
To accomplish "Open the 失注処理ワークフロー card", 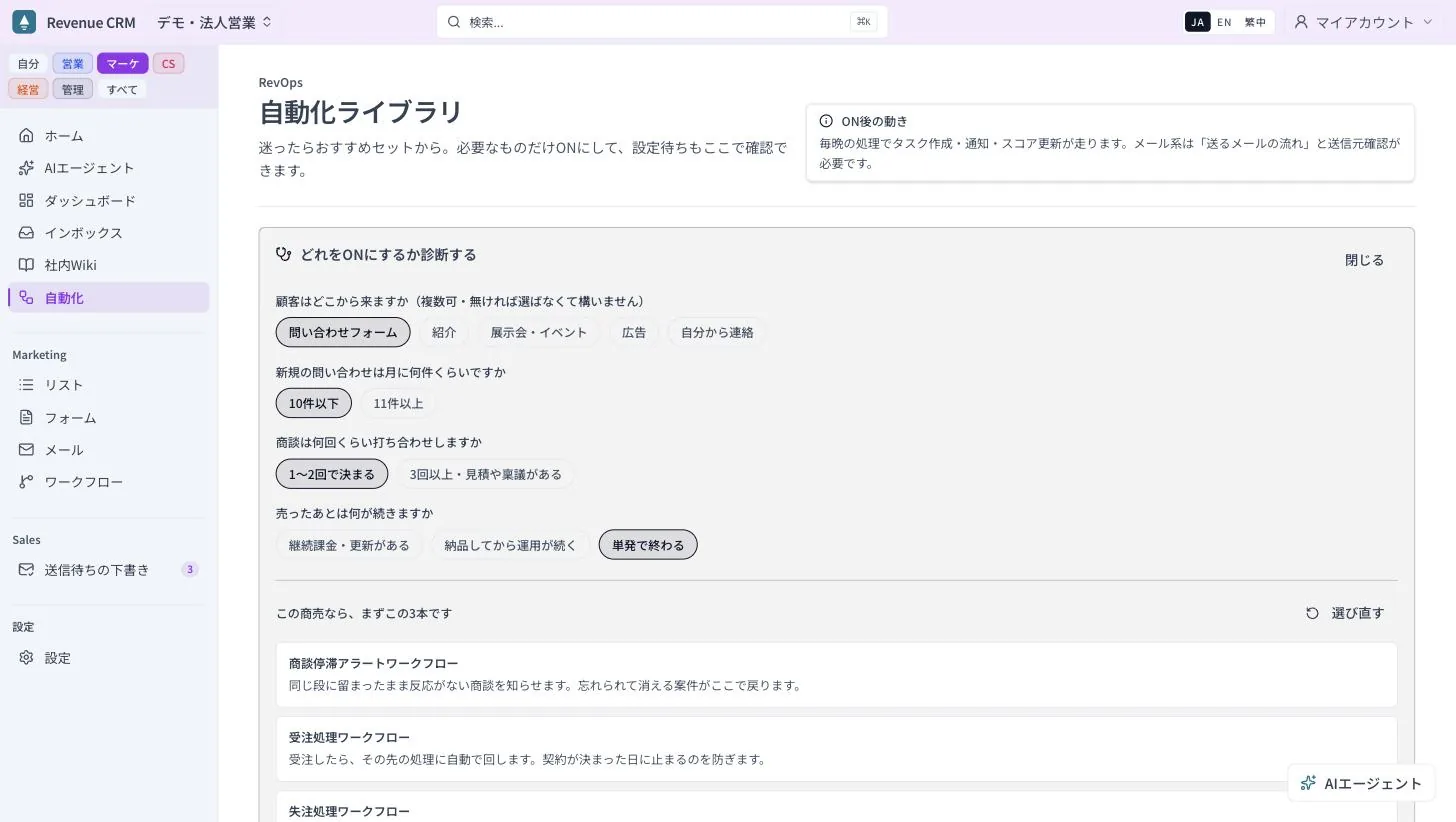I will click(836, 807).
